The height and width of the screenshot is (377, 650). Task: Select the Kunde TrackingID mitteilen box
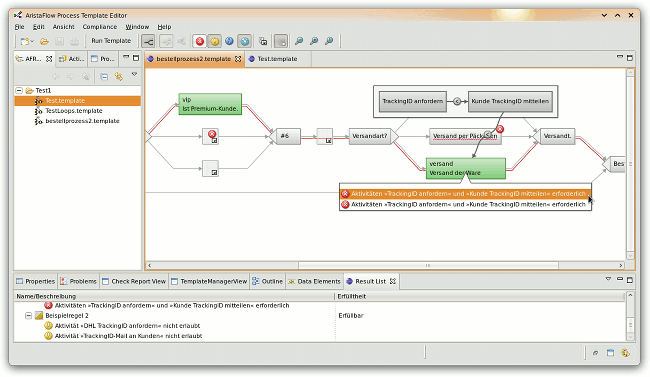pos(510,101)
